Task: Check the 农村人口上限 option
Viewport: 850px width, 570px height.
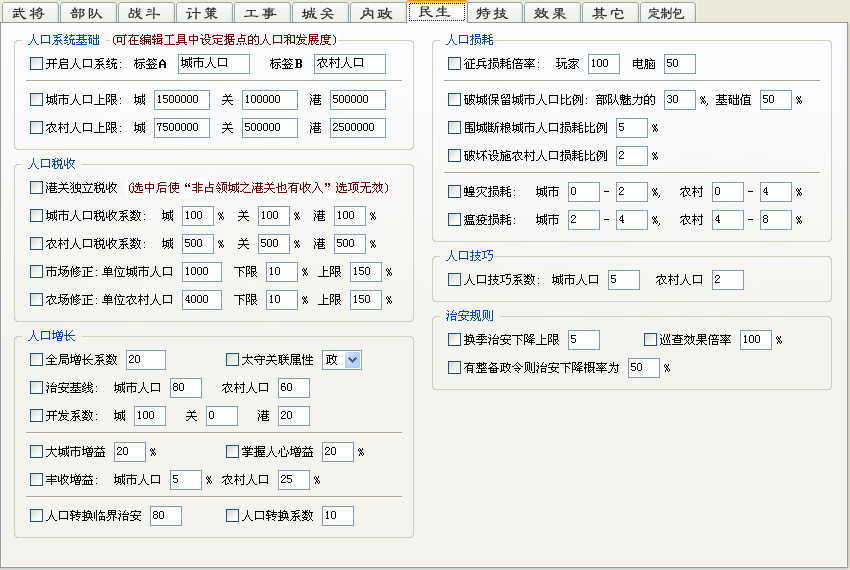Action: 36,127
